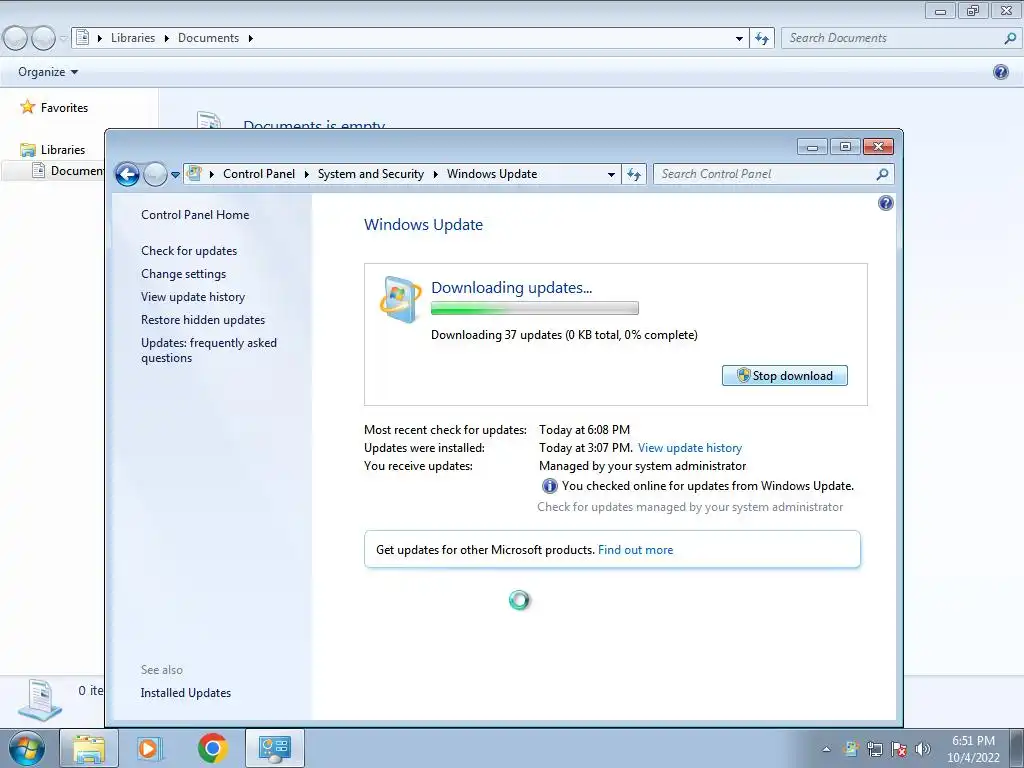Expand arrow after Libraries breadcrumb in Explorer
1024x768 pixels.
[166, 39]
